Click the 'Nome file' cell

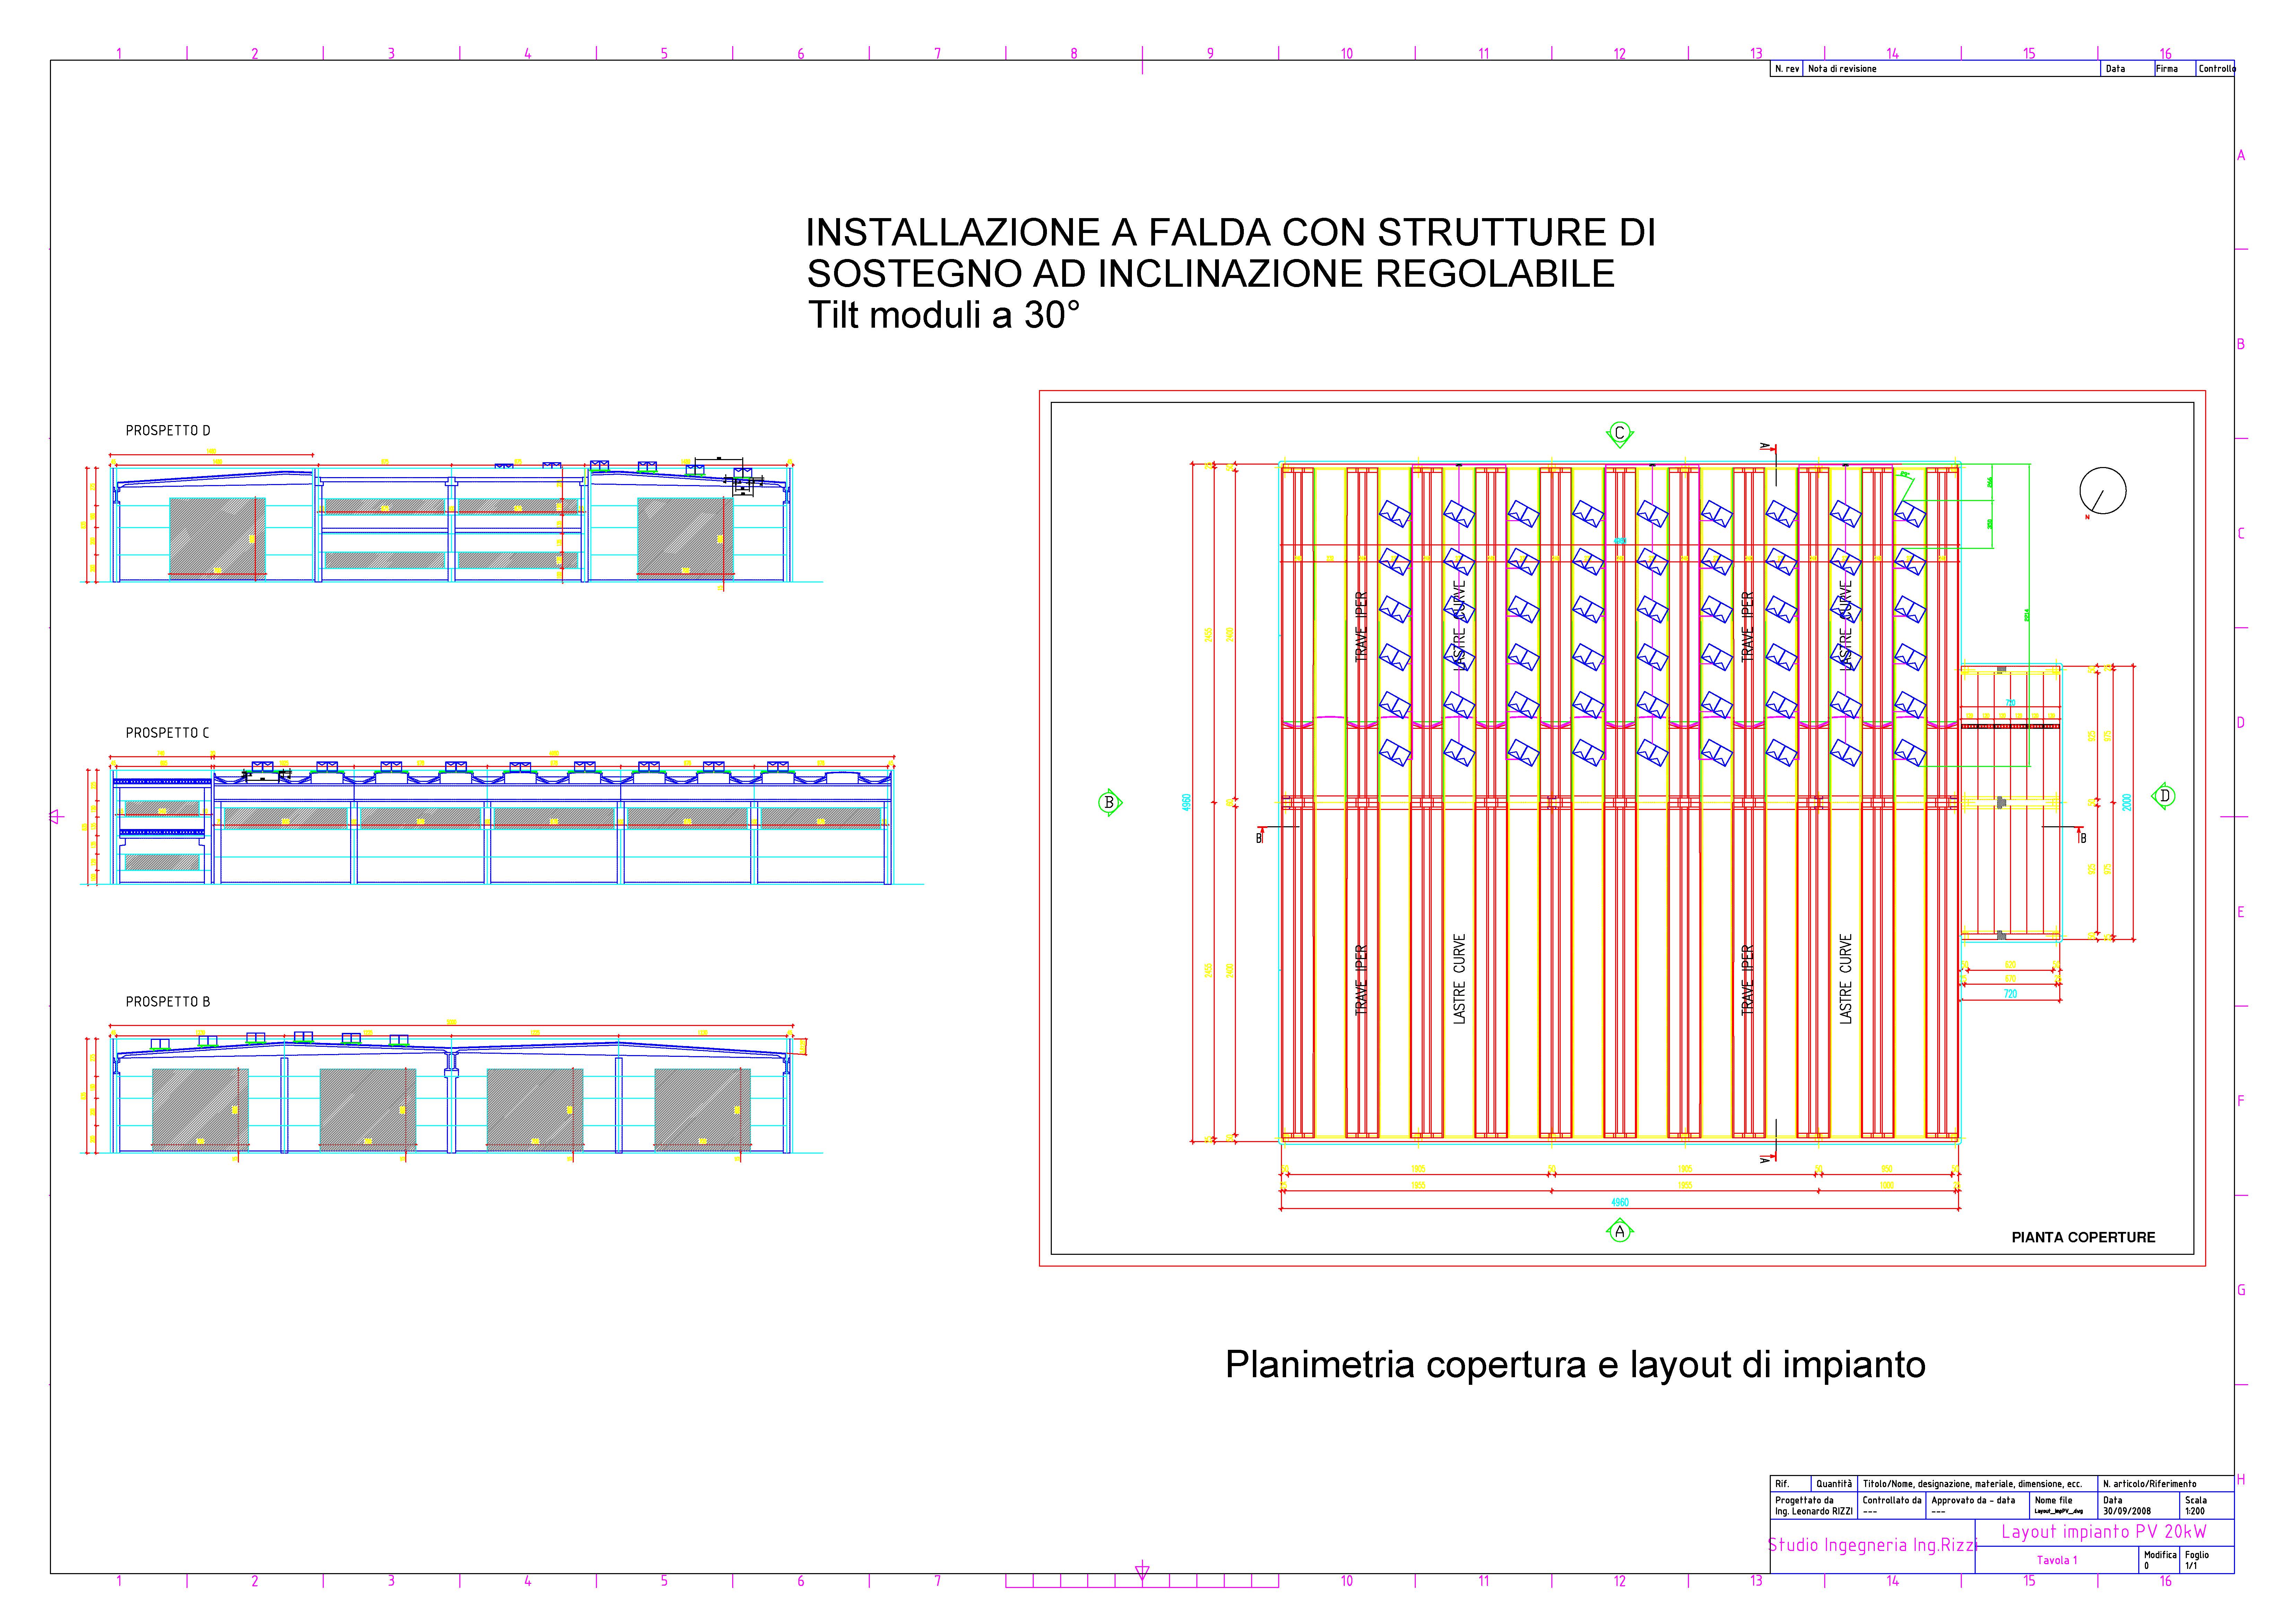[x=2064, y=1506]
